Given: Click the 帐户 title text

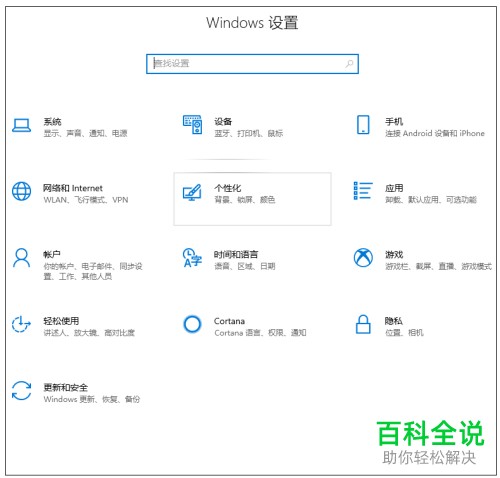Looking at the screenshot, I should point(52,254).
